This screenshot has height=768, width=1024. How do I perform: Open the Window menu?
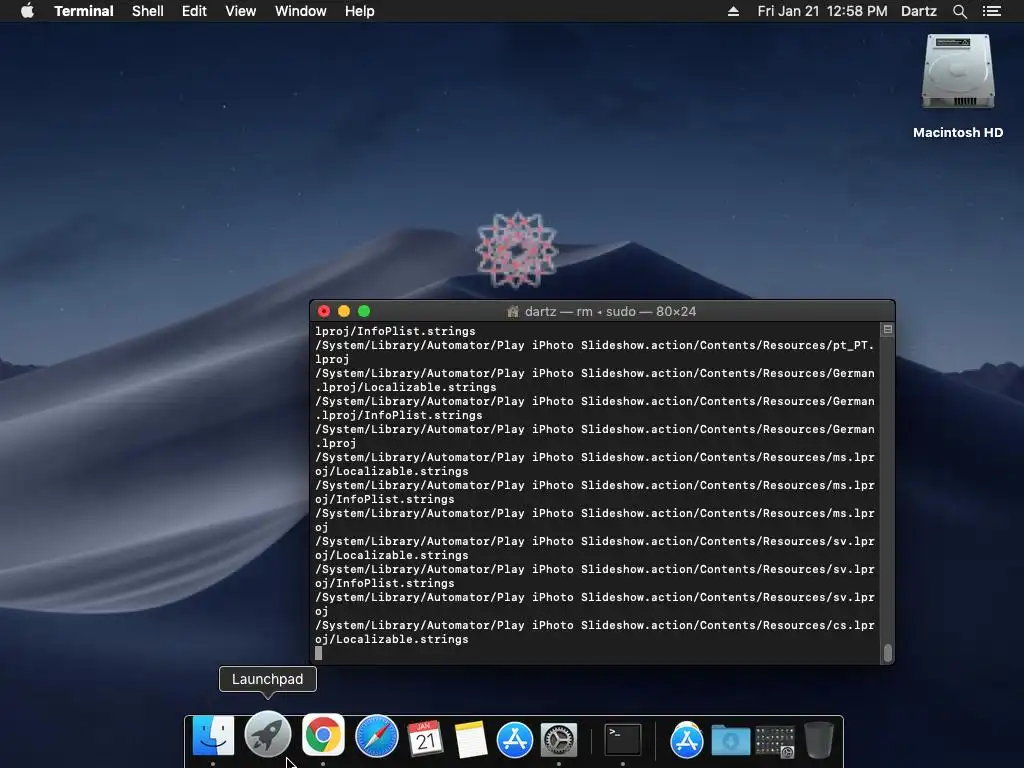pyautogui.click(x=300, y=11)
